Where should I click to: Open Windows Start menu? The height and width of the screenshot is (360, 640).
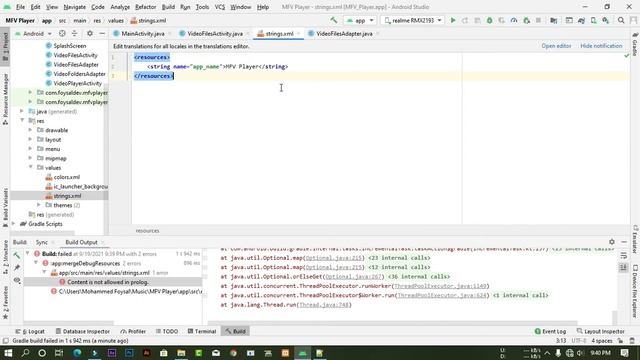point(8,353)
